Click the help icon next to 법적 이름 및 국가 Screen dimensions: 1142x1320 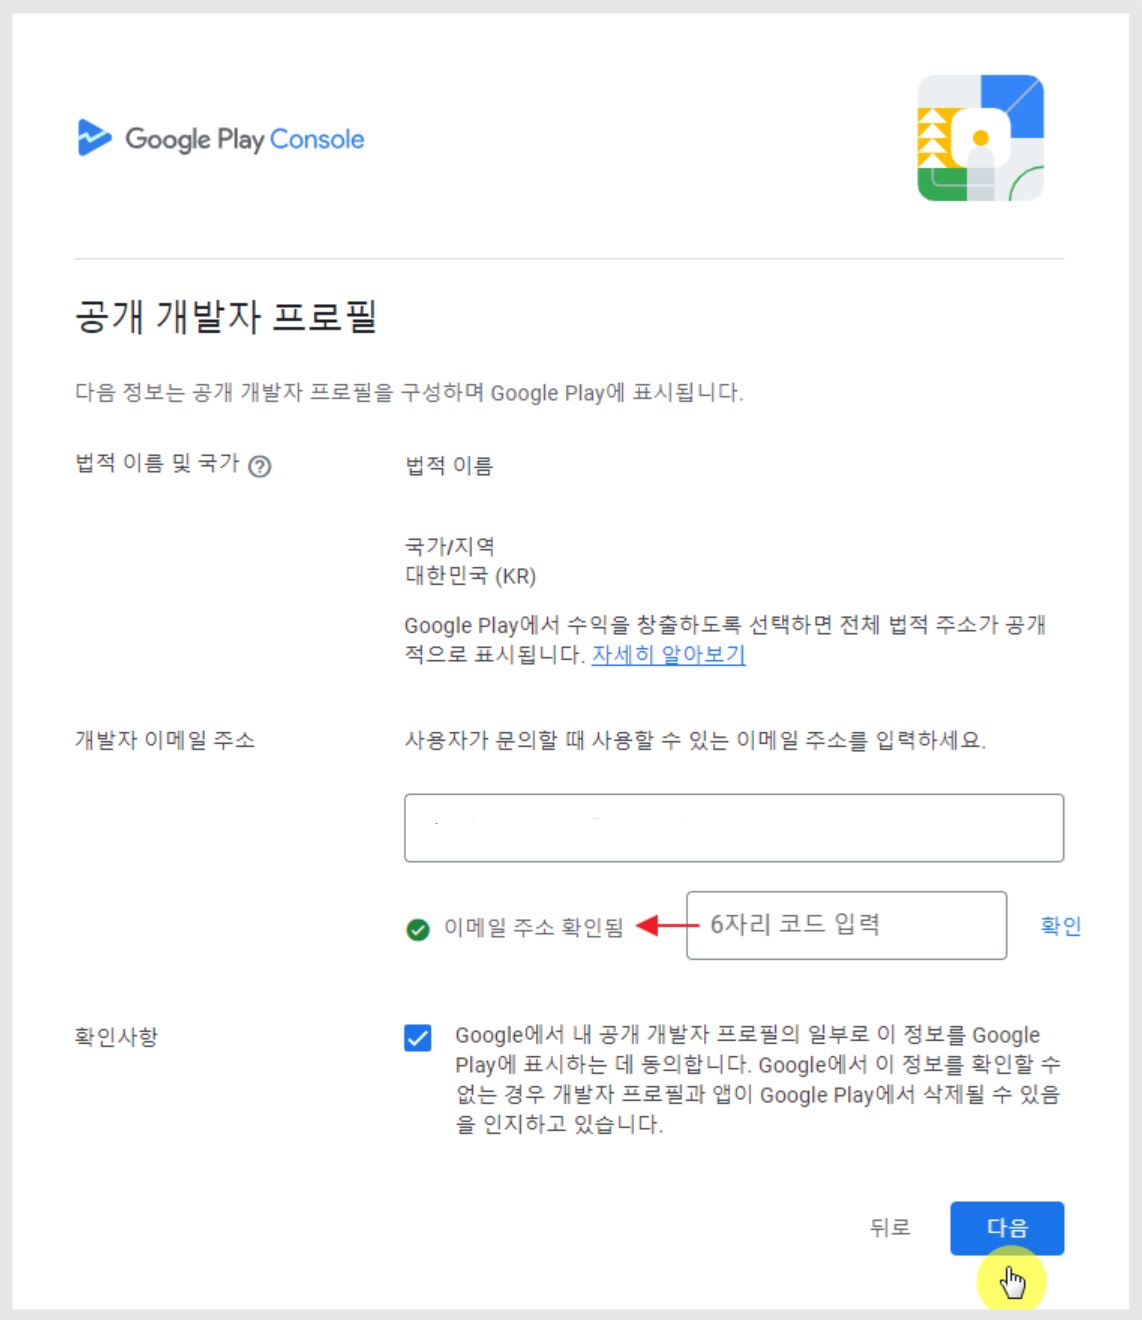coord(260,466)
